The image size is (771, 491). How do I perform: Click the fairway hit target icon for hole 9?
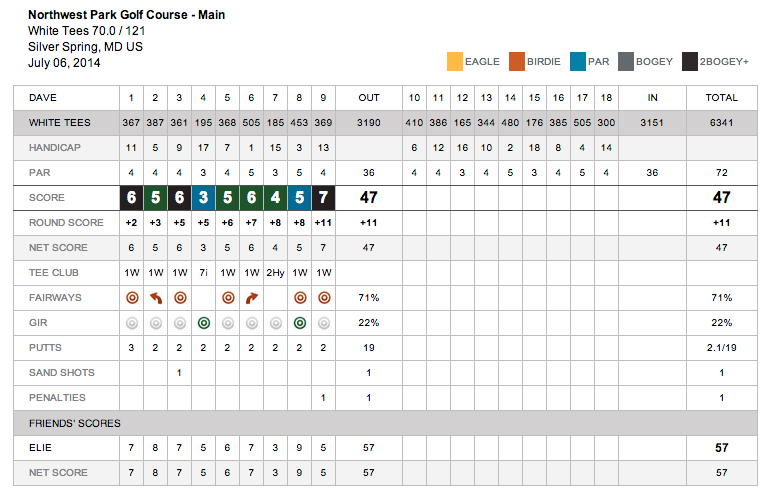click(323, 297)
